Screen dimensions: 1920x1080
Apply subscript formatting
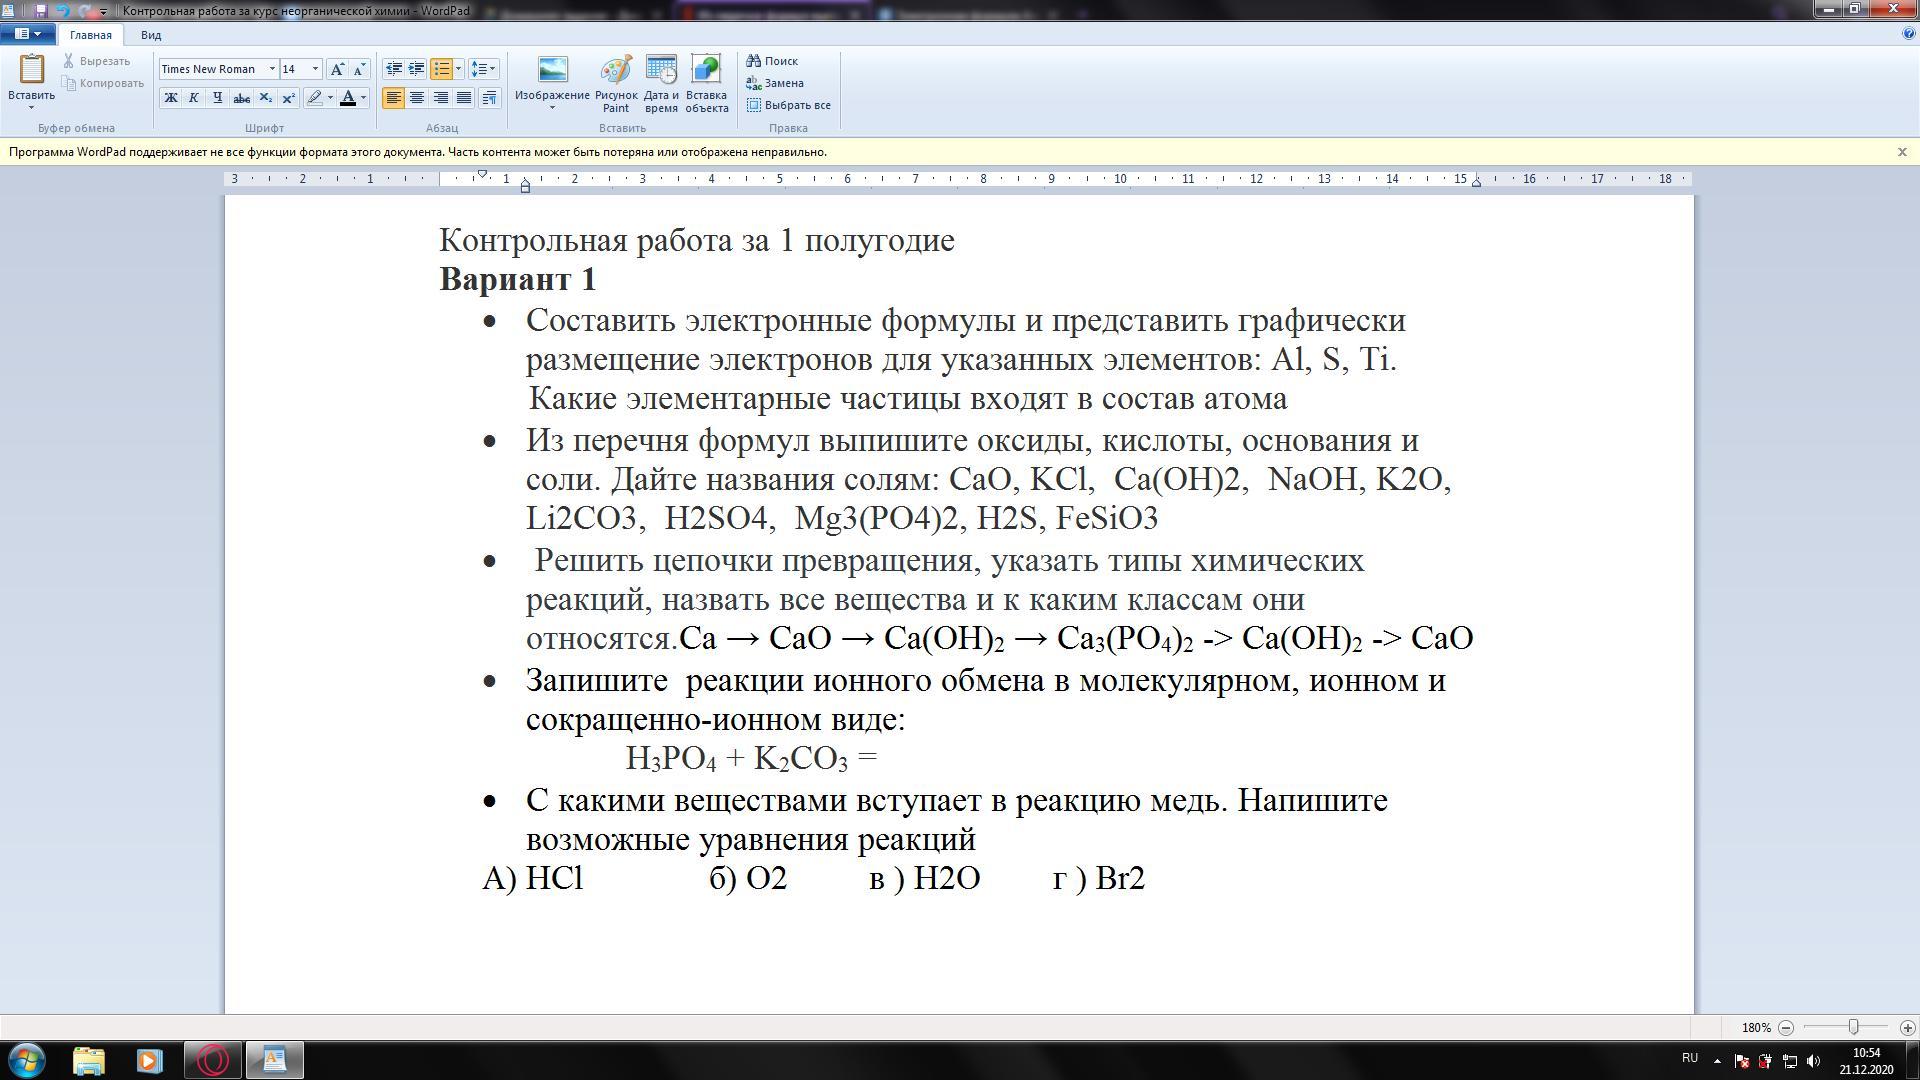coord(265,98)
